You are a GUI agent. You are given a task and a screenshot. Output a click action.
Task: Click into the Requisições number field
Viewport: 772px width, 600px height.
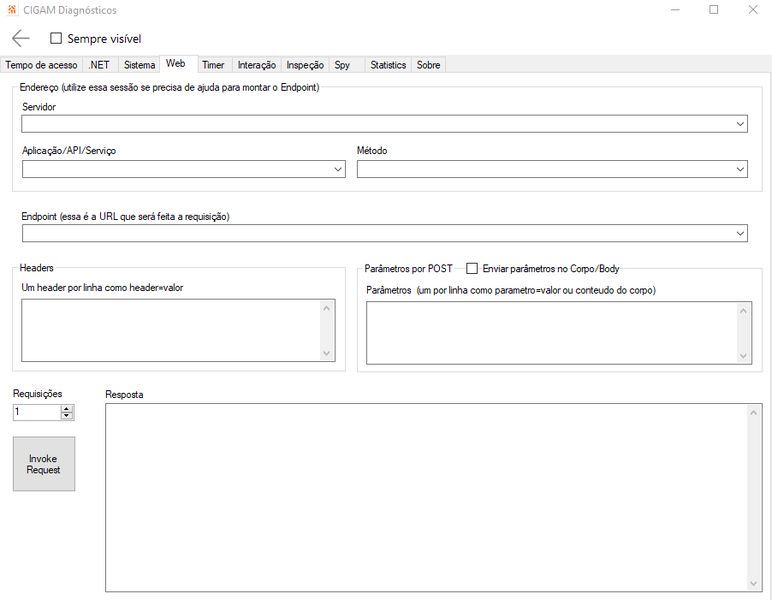pyautogui.click(x=37, y=412)
